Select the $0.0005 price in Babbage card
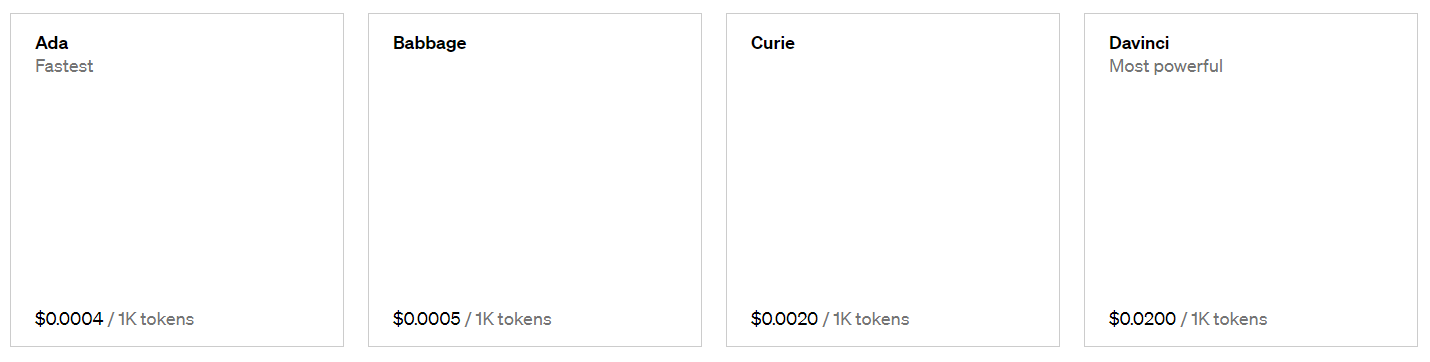Screen dimensions: 1430x362 pos(427,319)
